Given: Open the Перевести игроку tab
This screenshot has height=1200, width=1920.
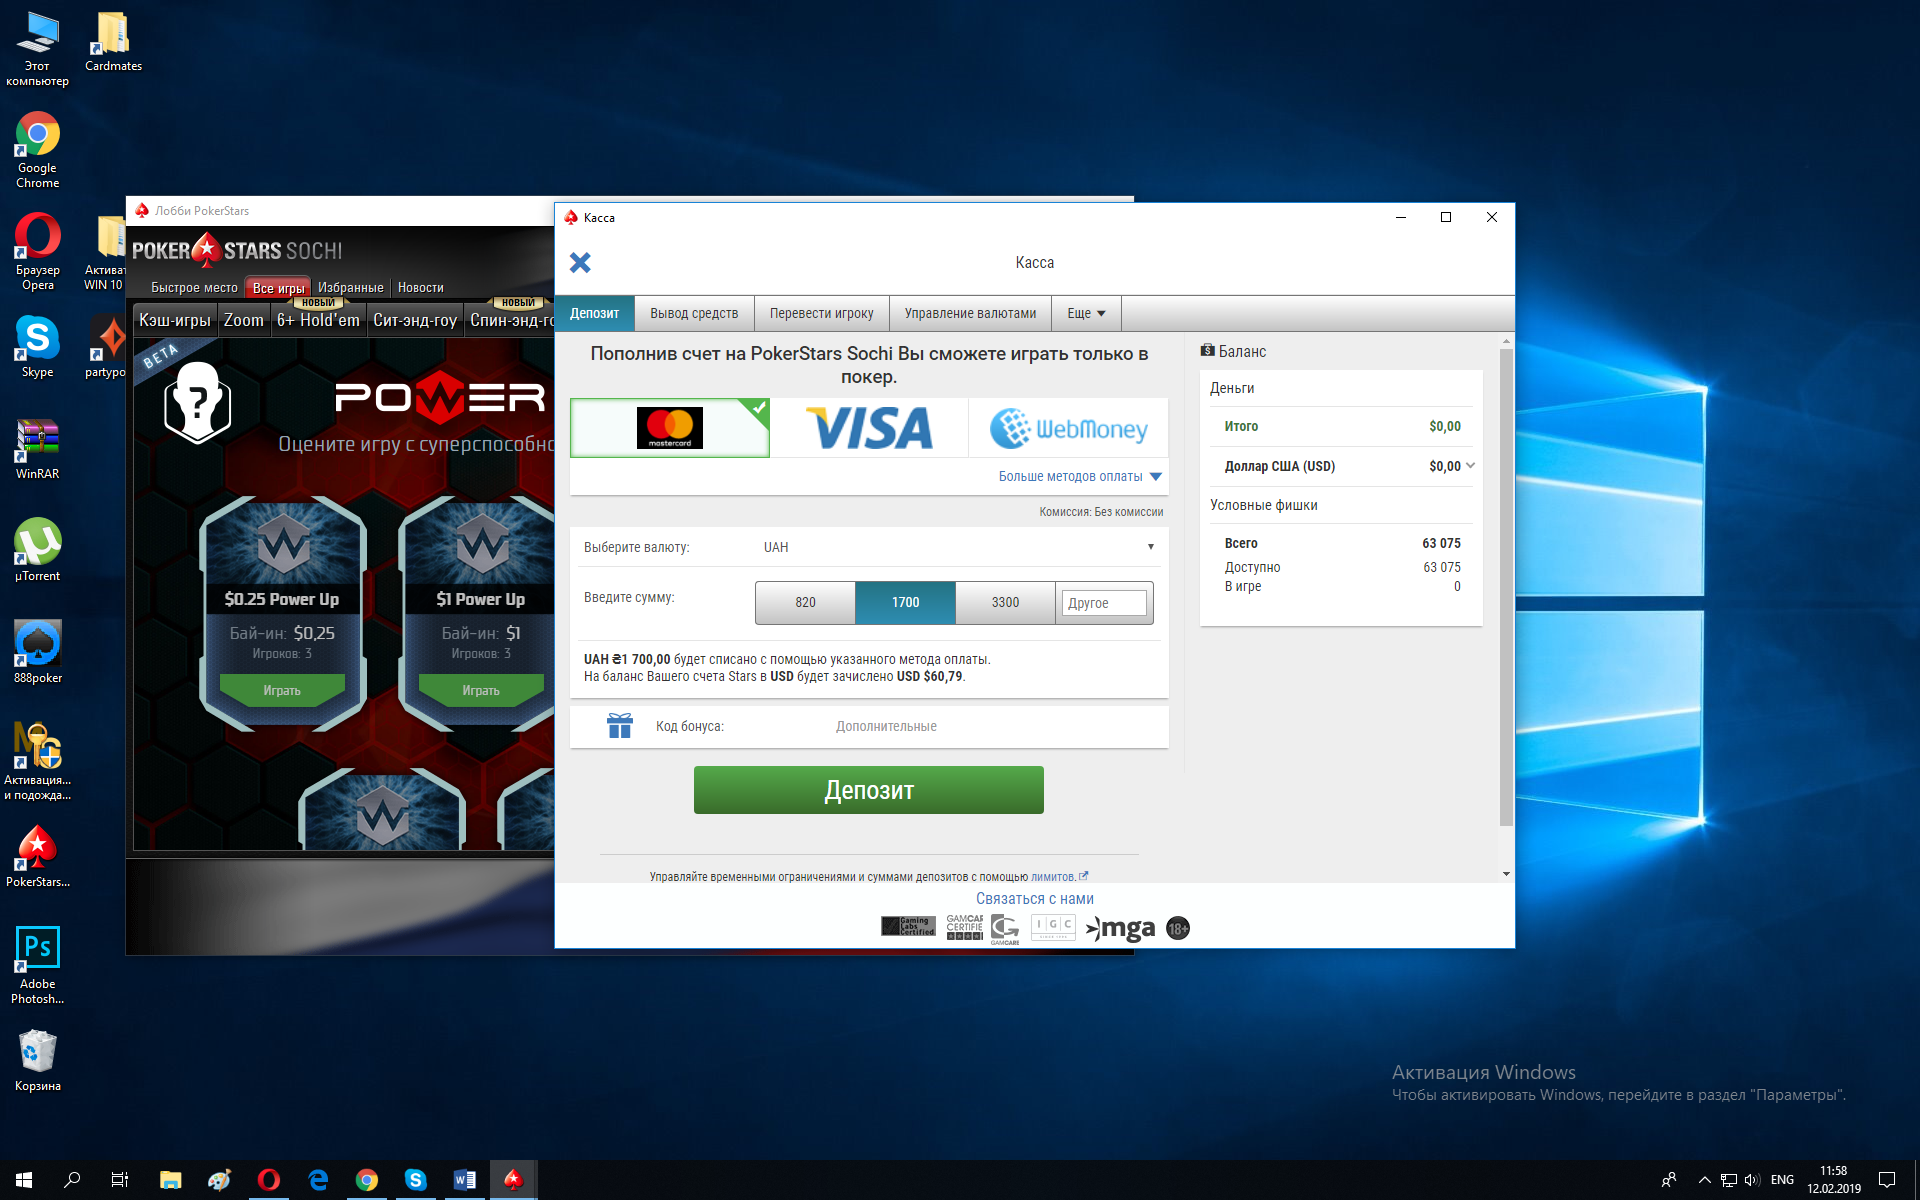Looking at the screenshot, I should [x=821, y=313].
